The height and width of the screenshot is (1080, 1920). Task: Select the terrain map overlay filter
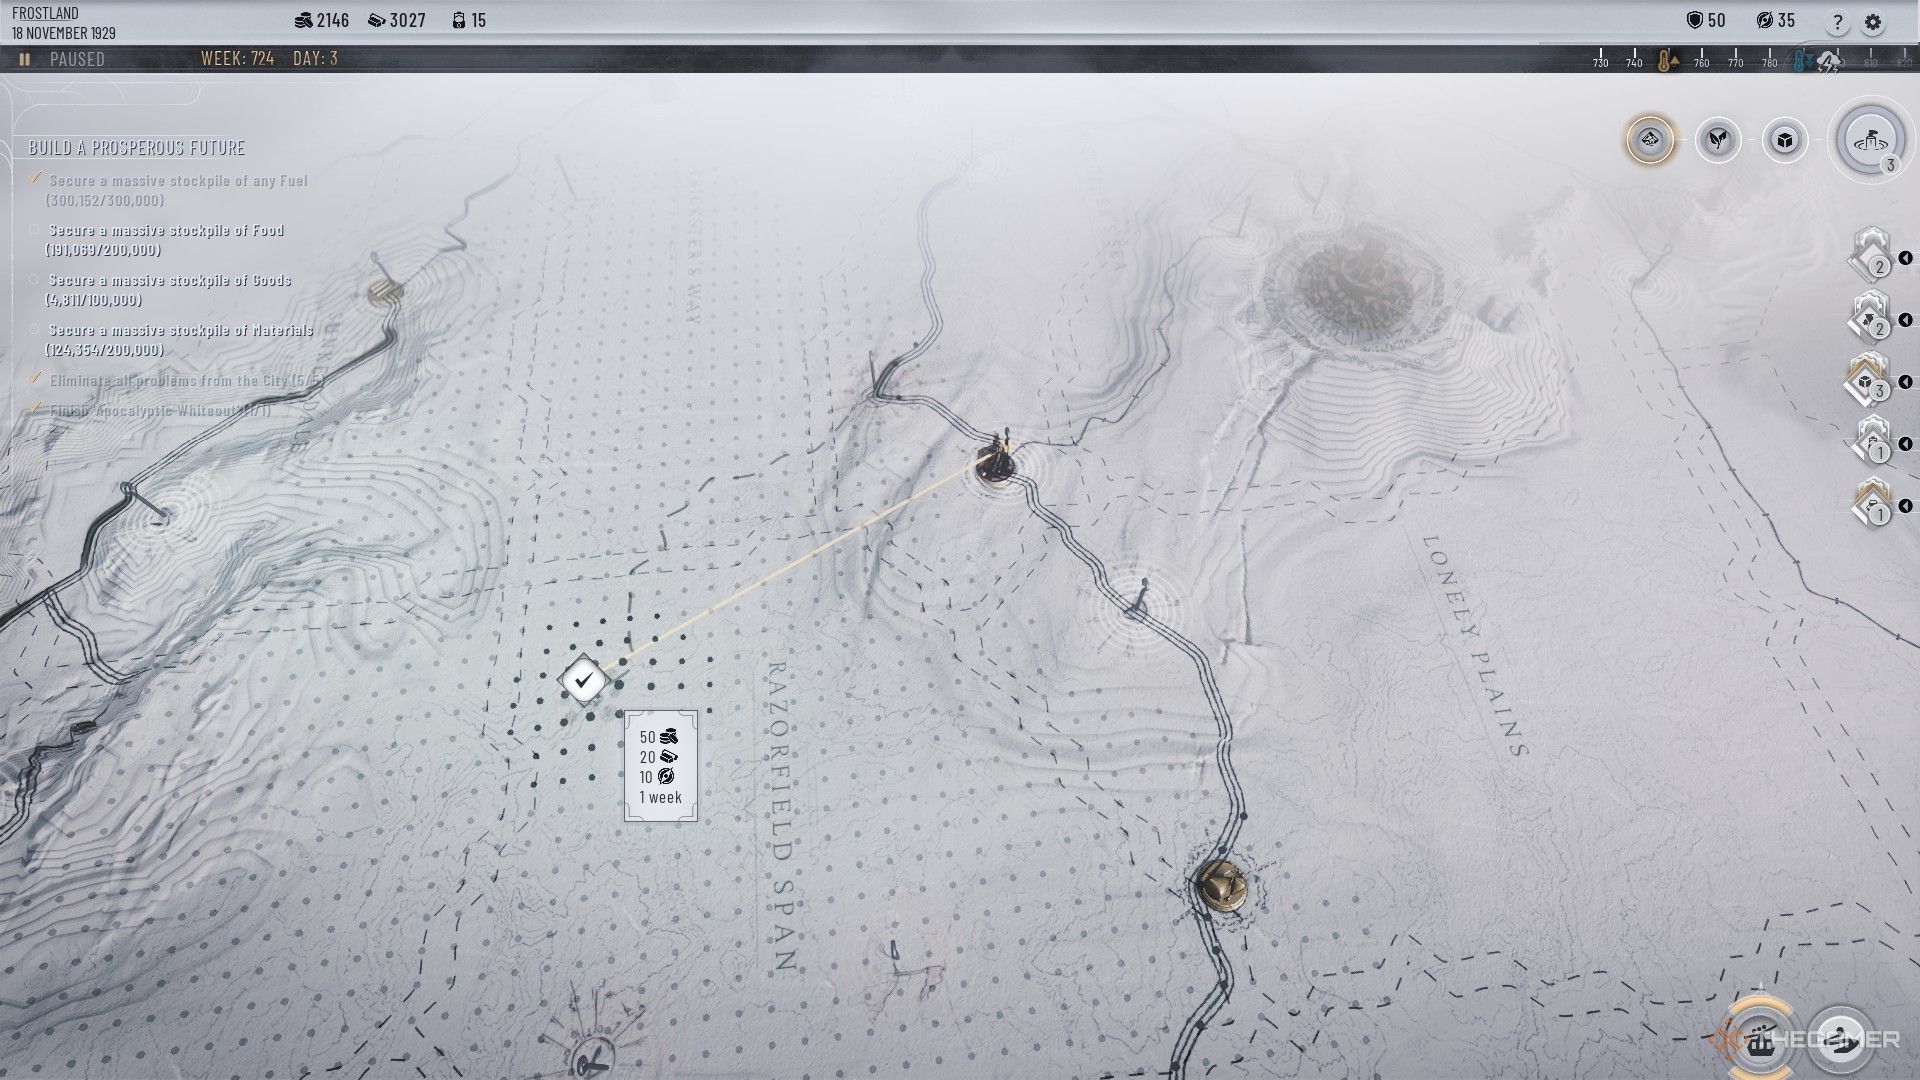coord(1650,139)
